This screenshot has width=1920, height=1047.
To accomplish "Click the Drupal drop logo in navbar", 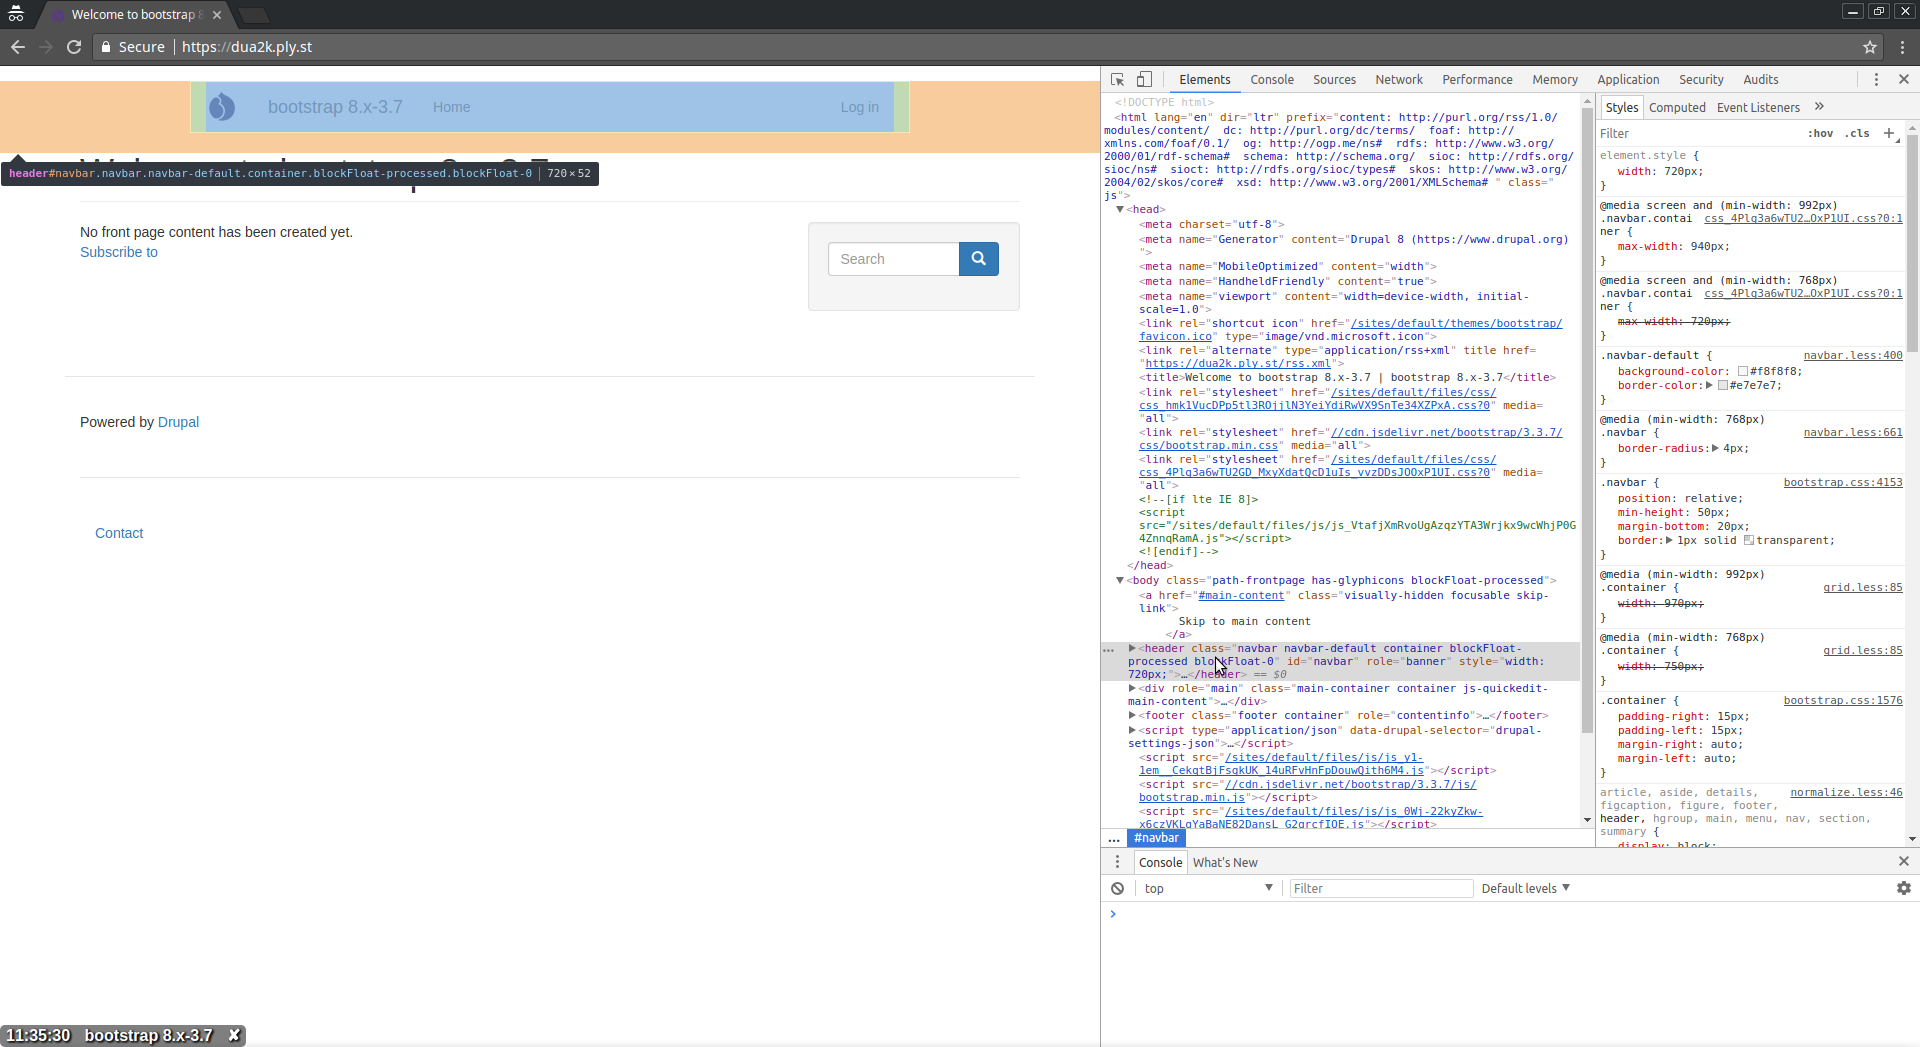I will coord(221,107).
